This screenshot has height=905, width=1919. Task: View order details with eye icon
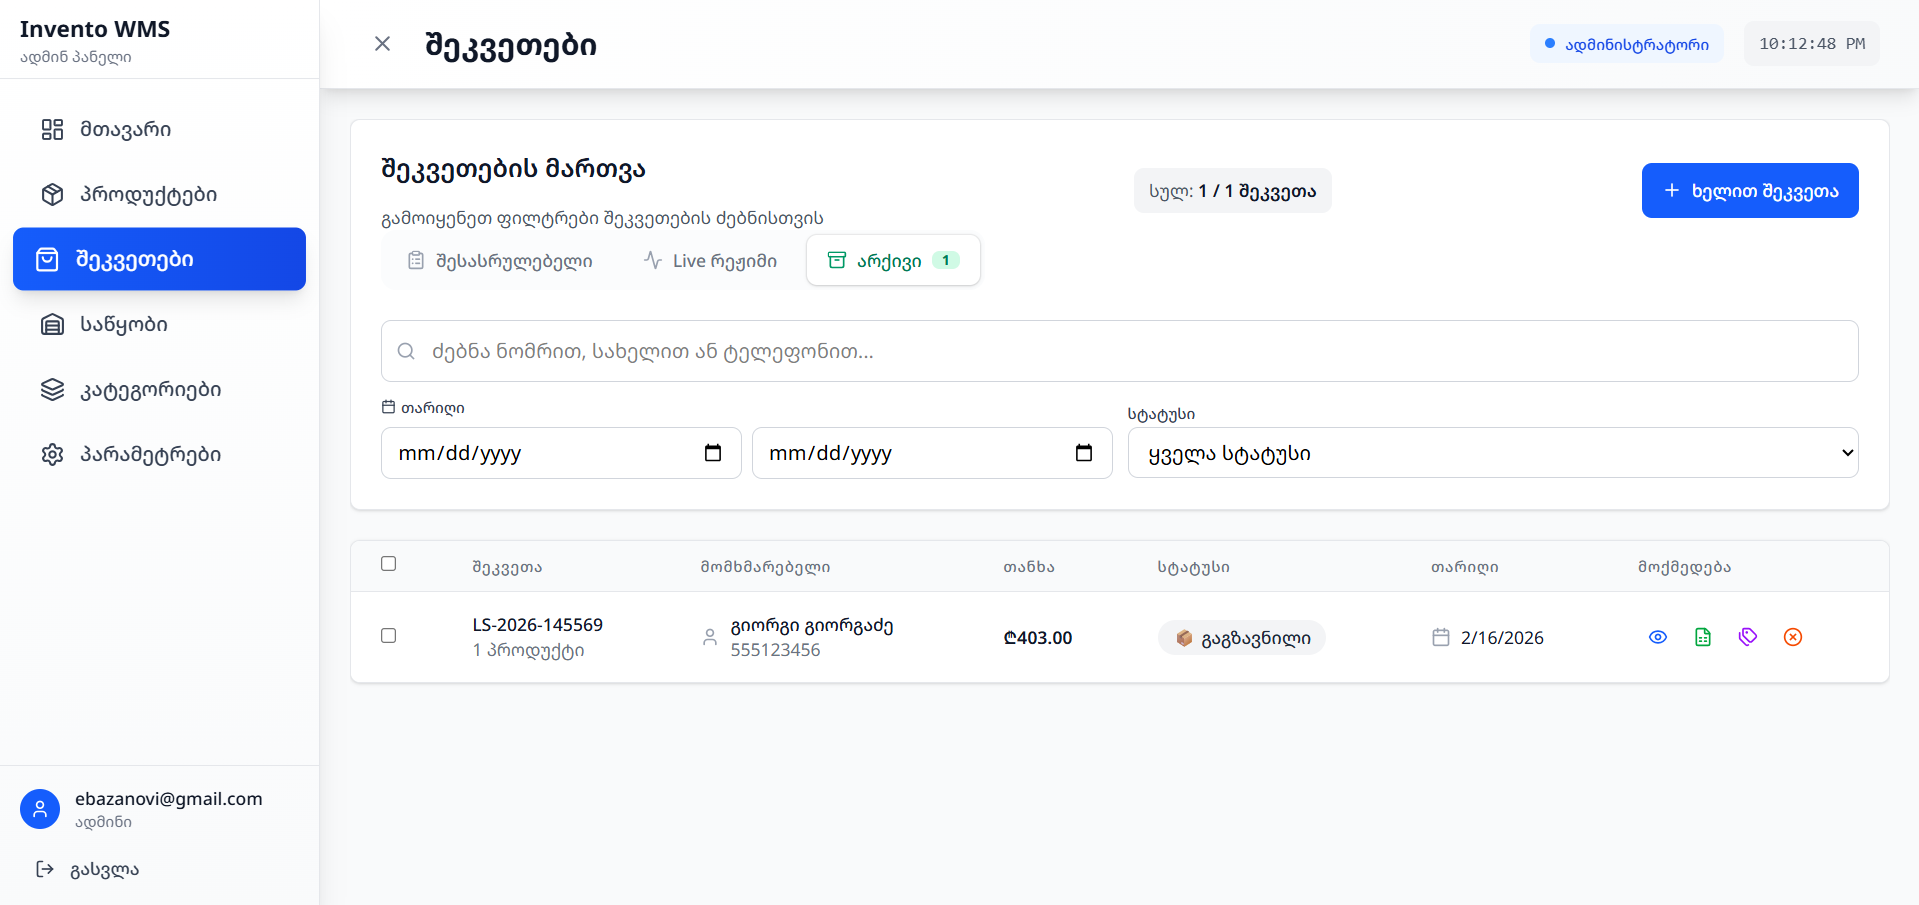pos(1658,637)
